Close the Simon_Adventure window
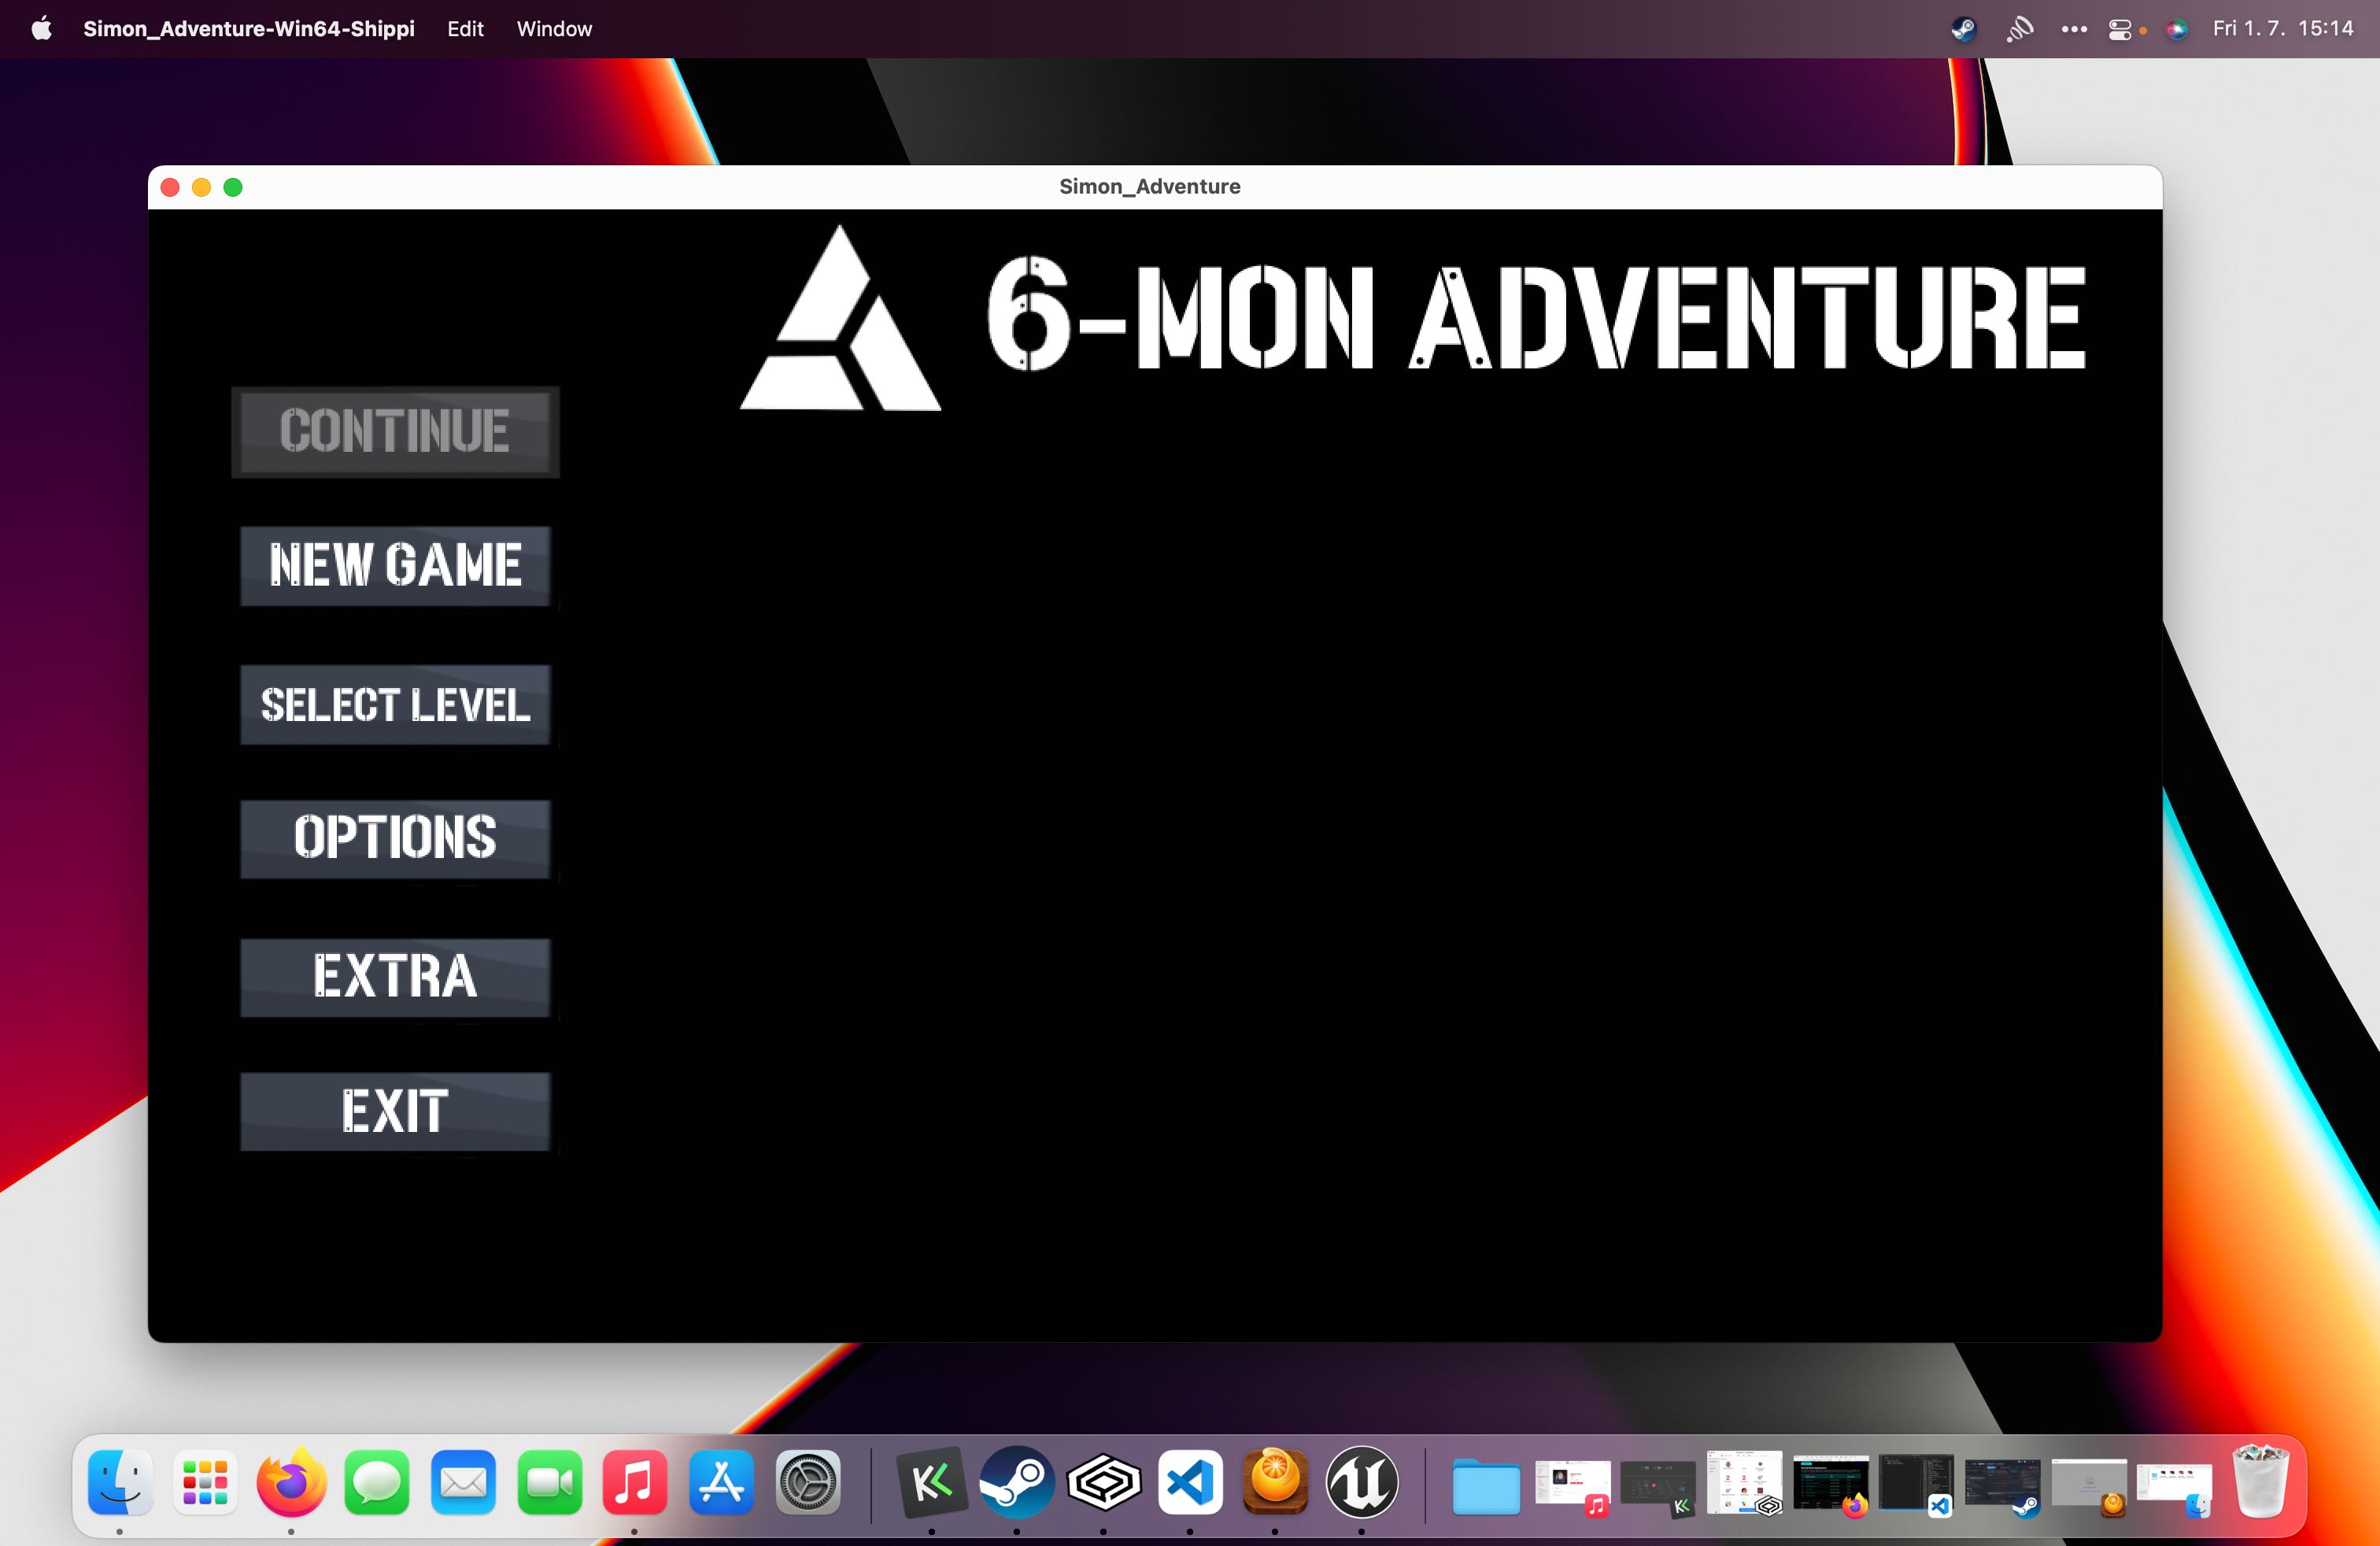 (170, 187)
